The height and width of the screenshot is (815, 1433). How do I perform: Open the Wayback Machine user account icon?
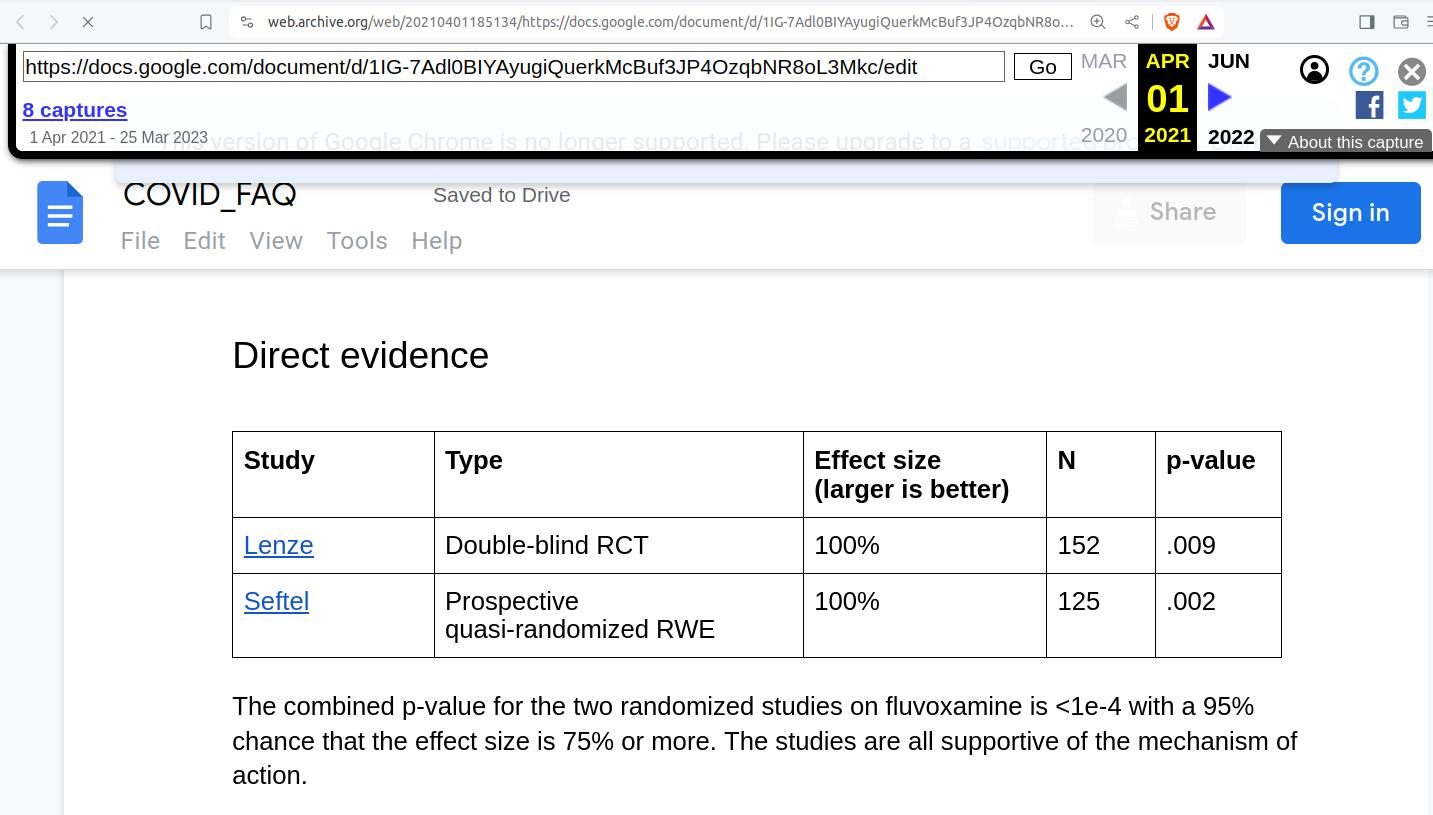1314,70
